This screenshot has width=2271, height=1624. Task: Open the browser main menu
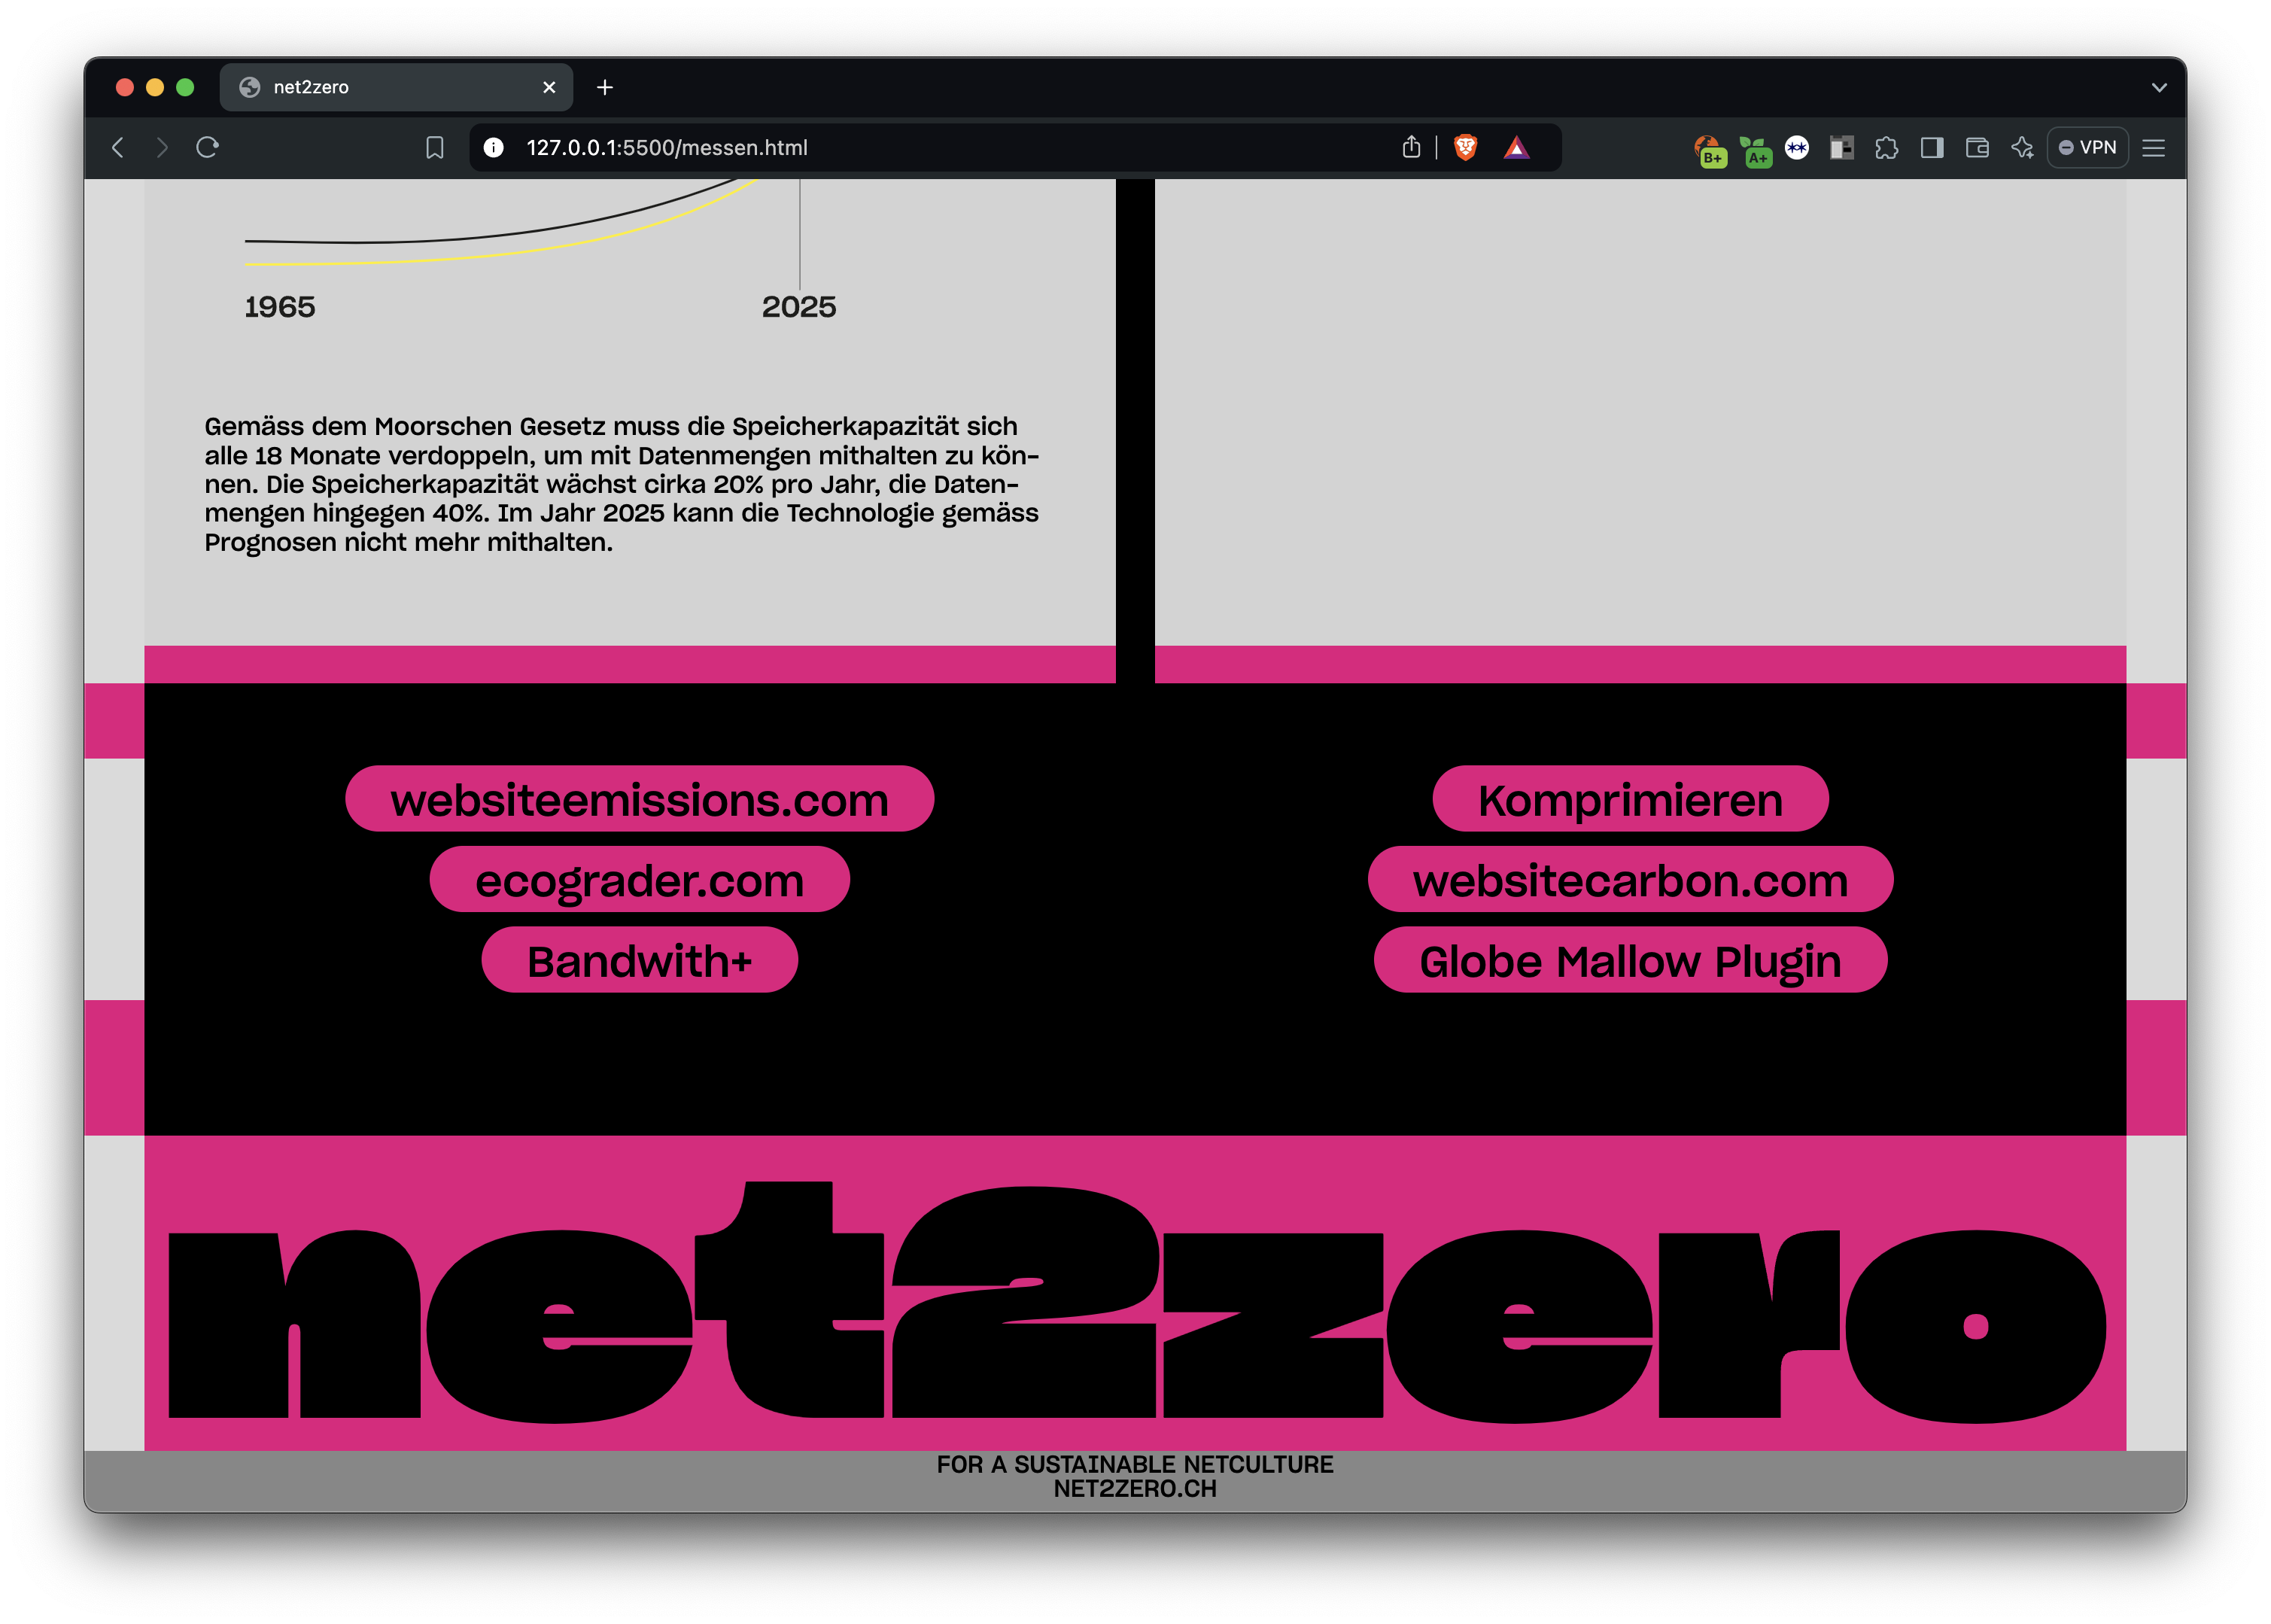coord(2154,148)
